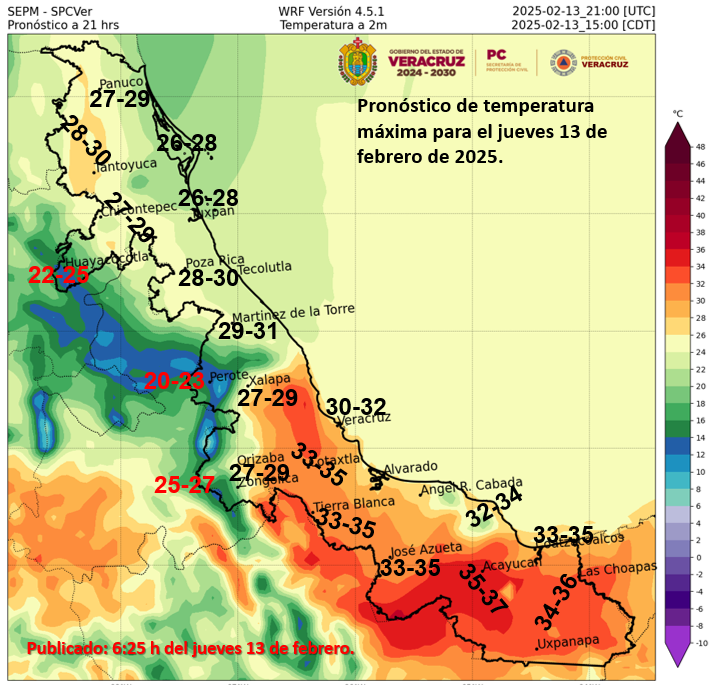Select the red 22-25 temperature label
This screenshot has height=685, width=715.
click(x=59, y=277)
